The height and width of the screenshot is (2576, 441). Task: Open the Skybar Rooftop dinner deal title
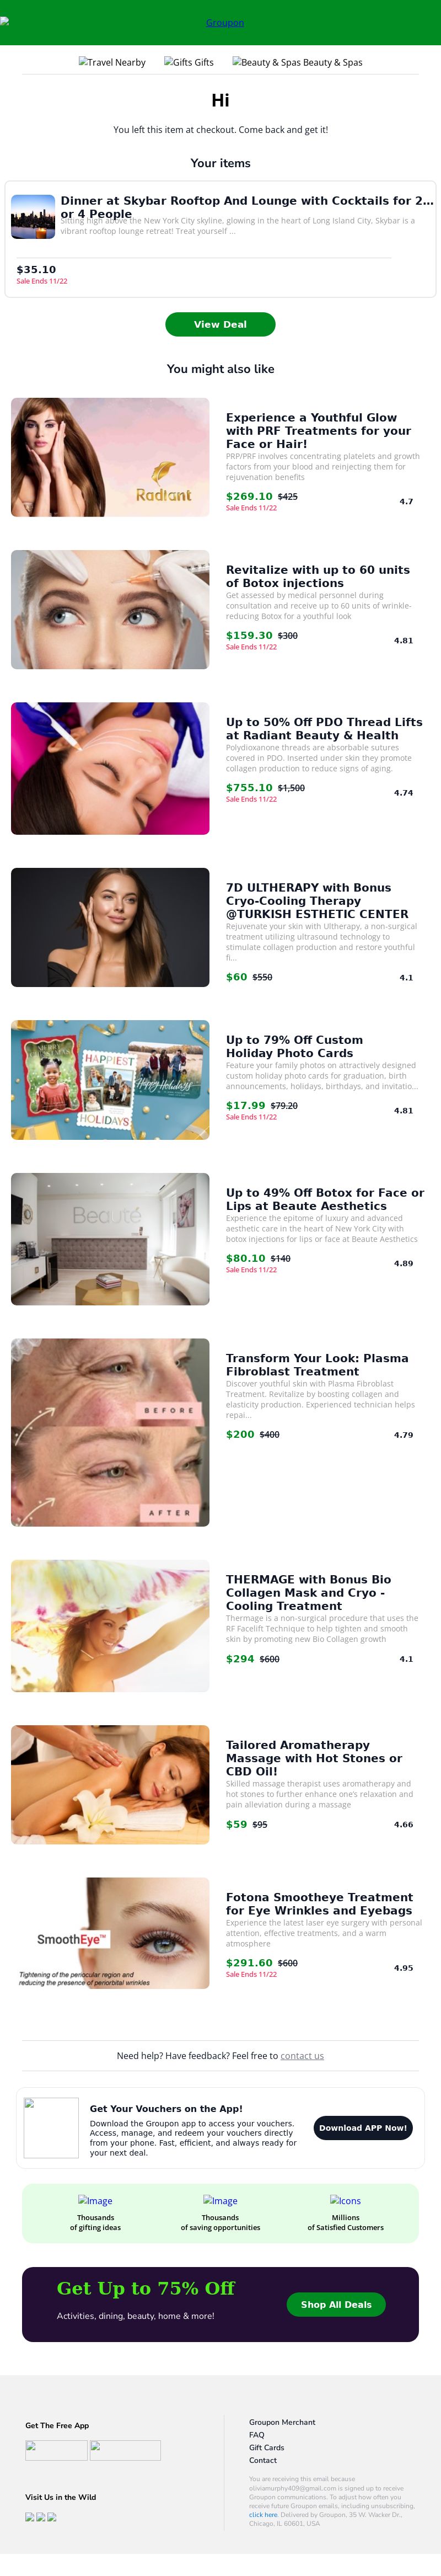pos(247,207)
